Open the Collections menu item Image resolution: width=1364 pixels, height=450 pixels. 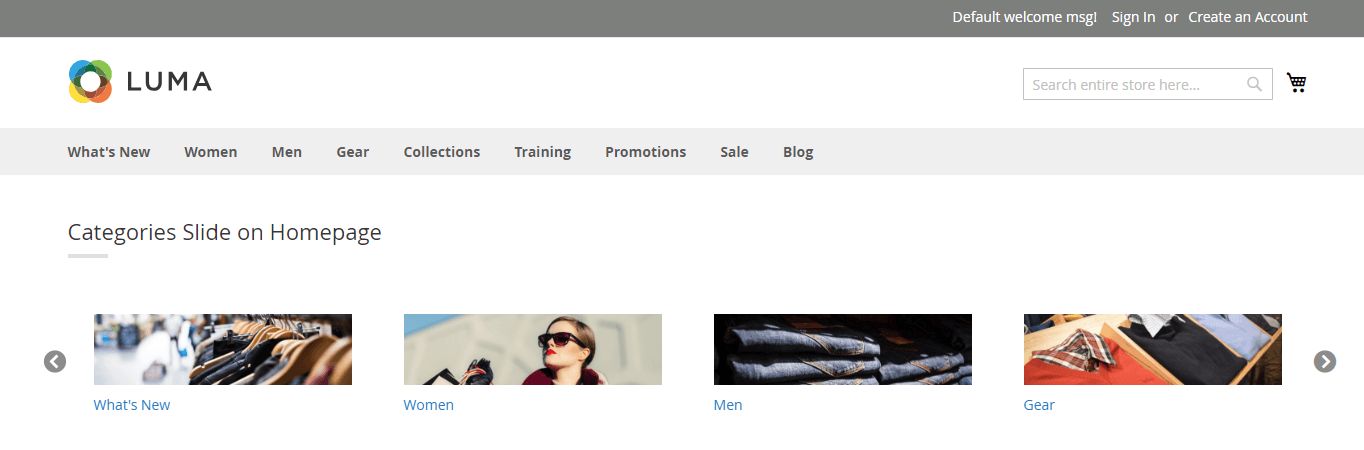[442, 152]
